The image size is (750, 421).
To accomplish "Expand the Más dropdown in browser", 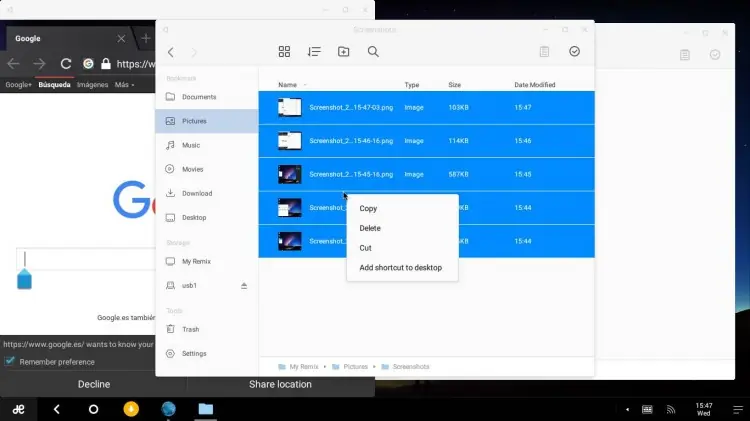I will pos(124,85).
